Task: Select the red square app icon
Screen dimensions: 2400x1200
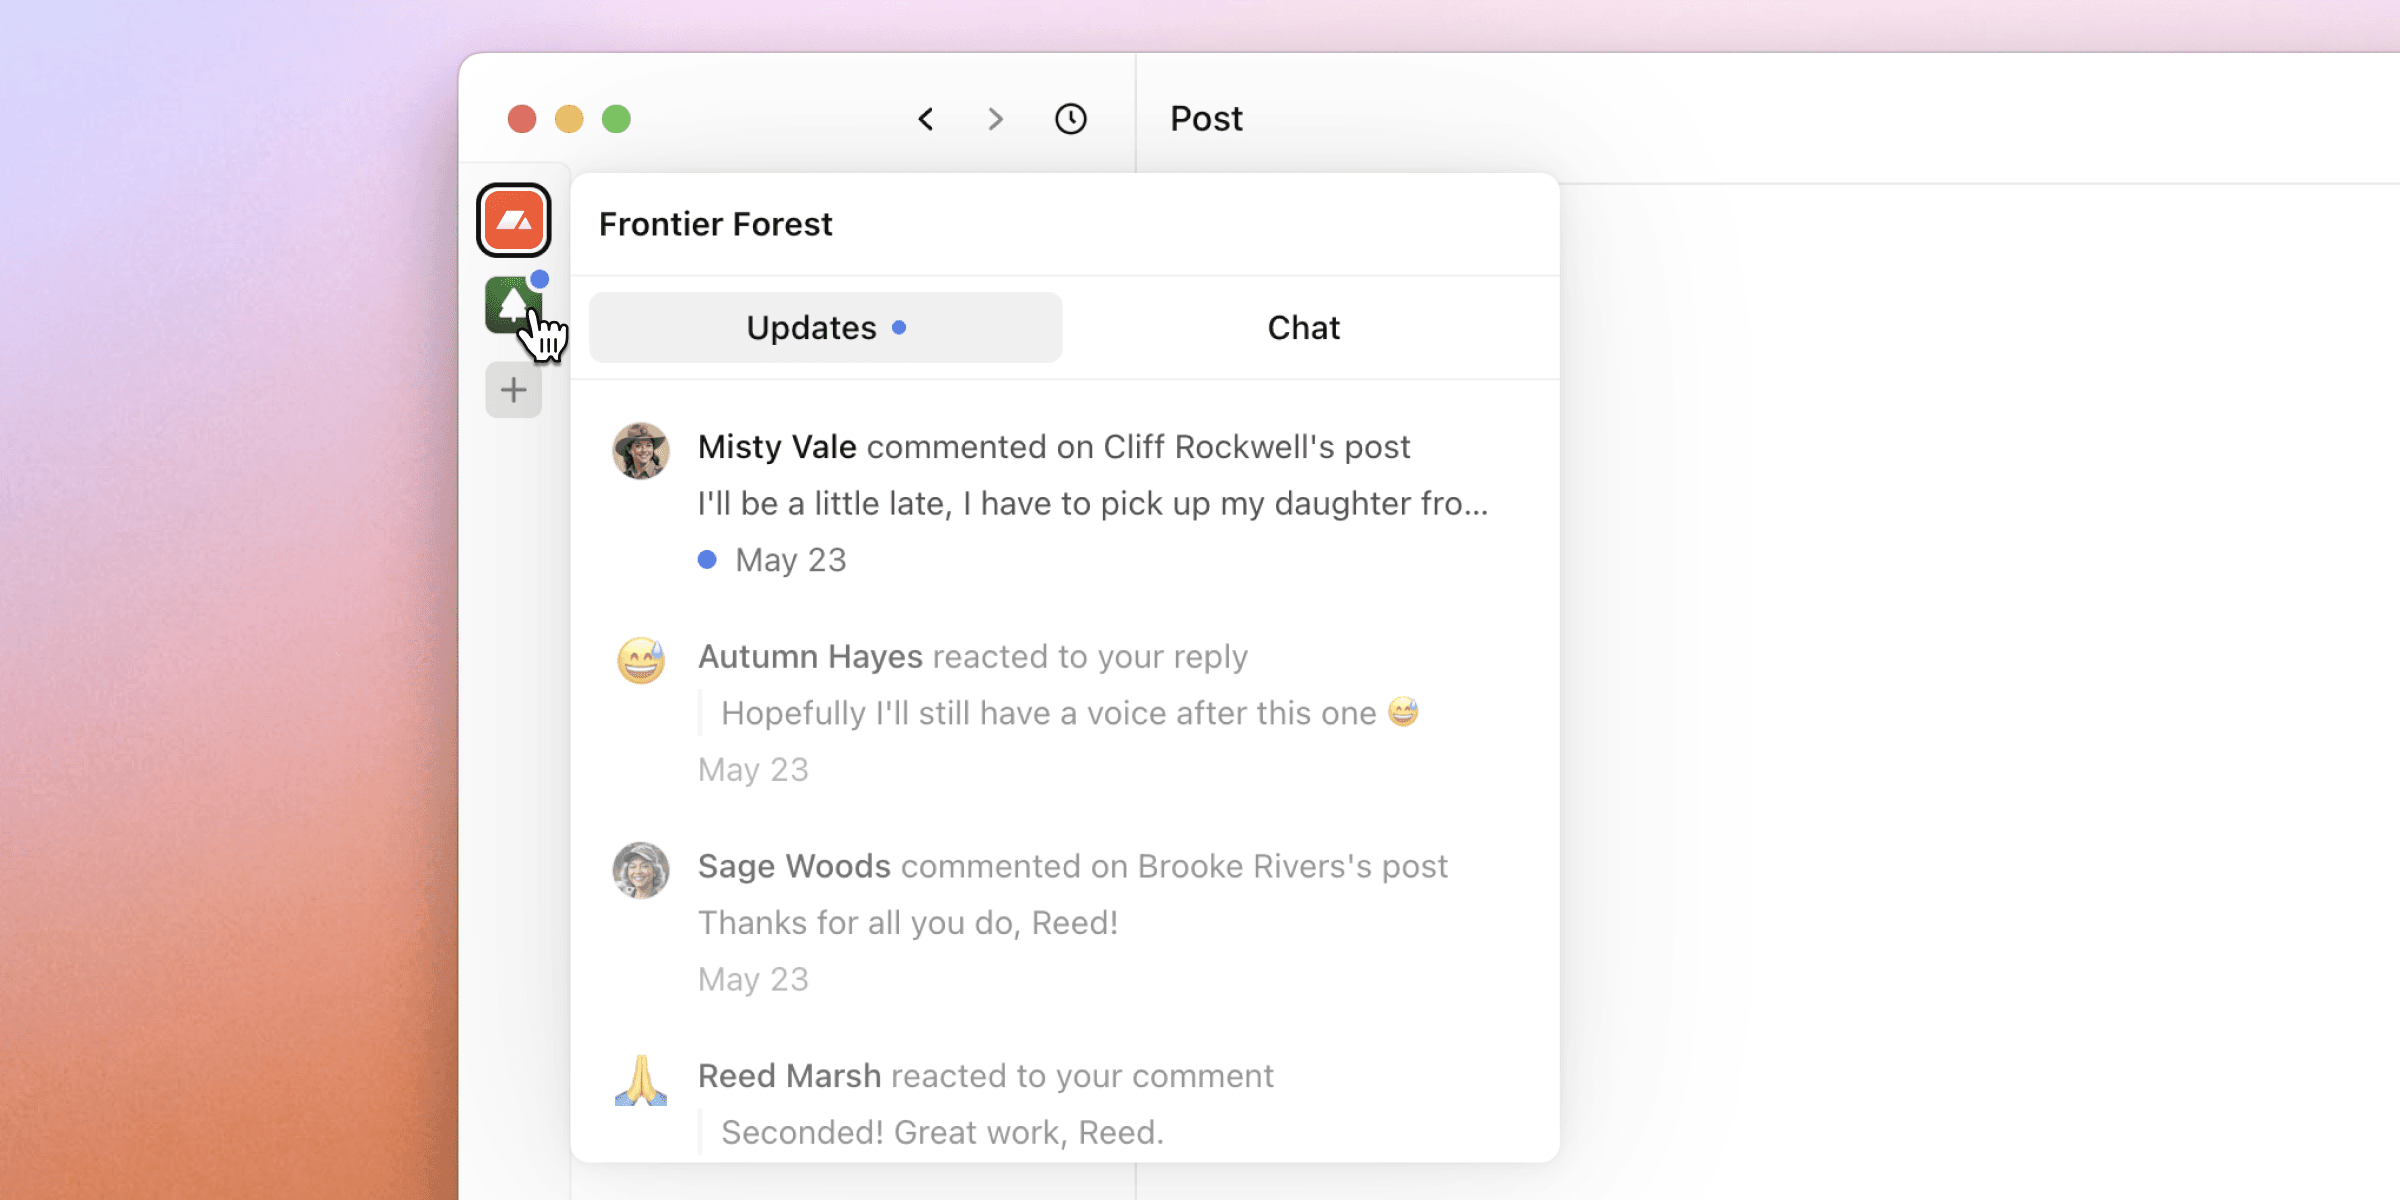Action: (516, 220)
